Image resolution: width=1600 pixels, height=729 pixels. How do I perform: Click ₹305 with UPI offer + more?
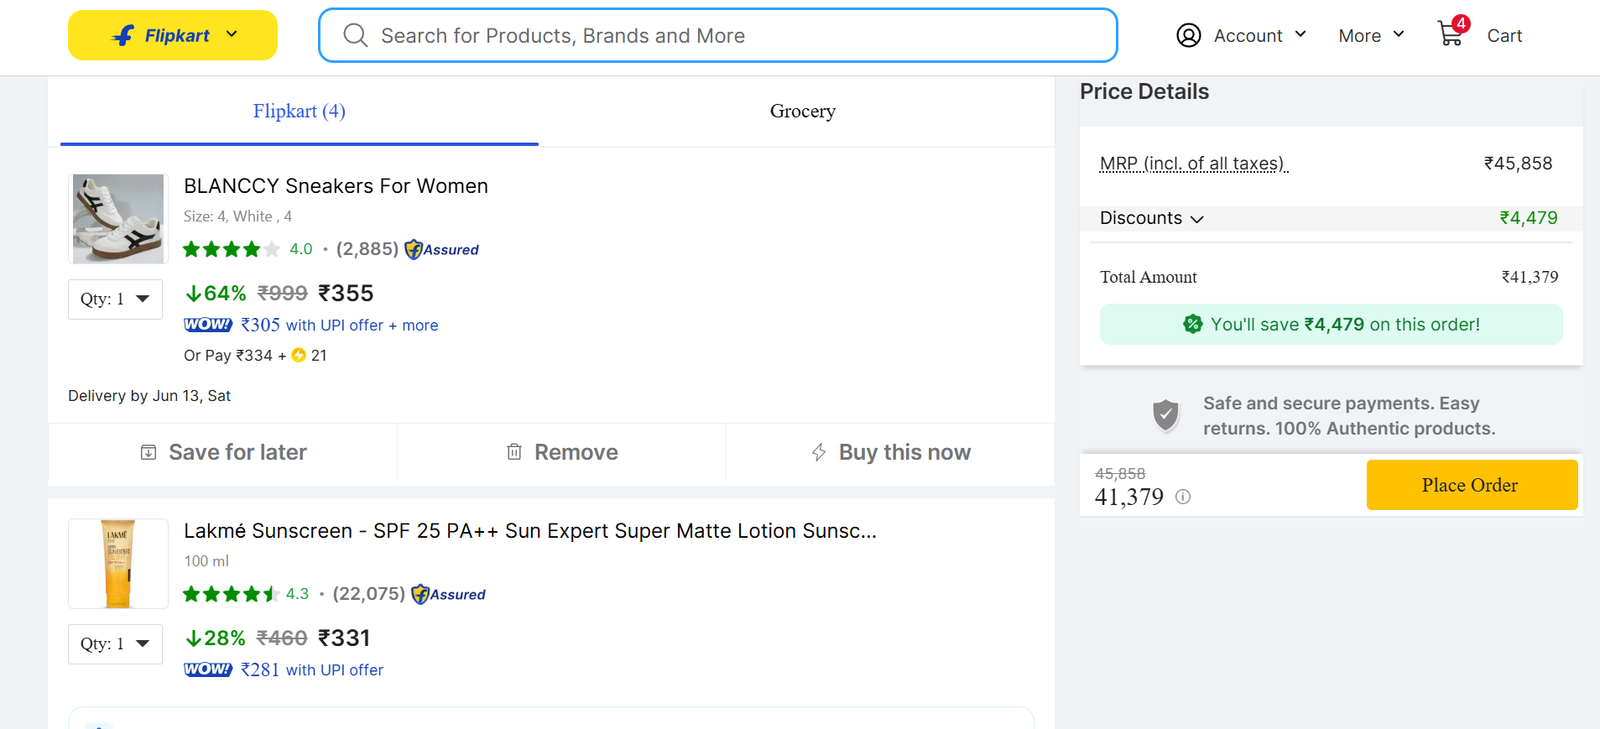tap(339, 325)
